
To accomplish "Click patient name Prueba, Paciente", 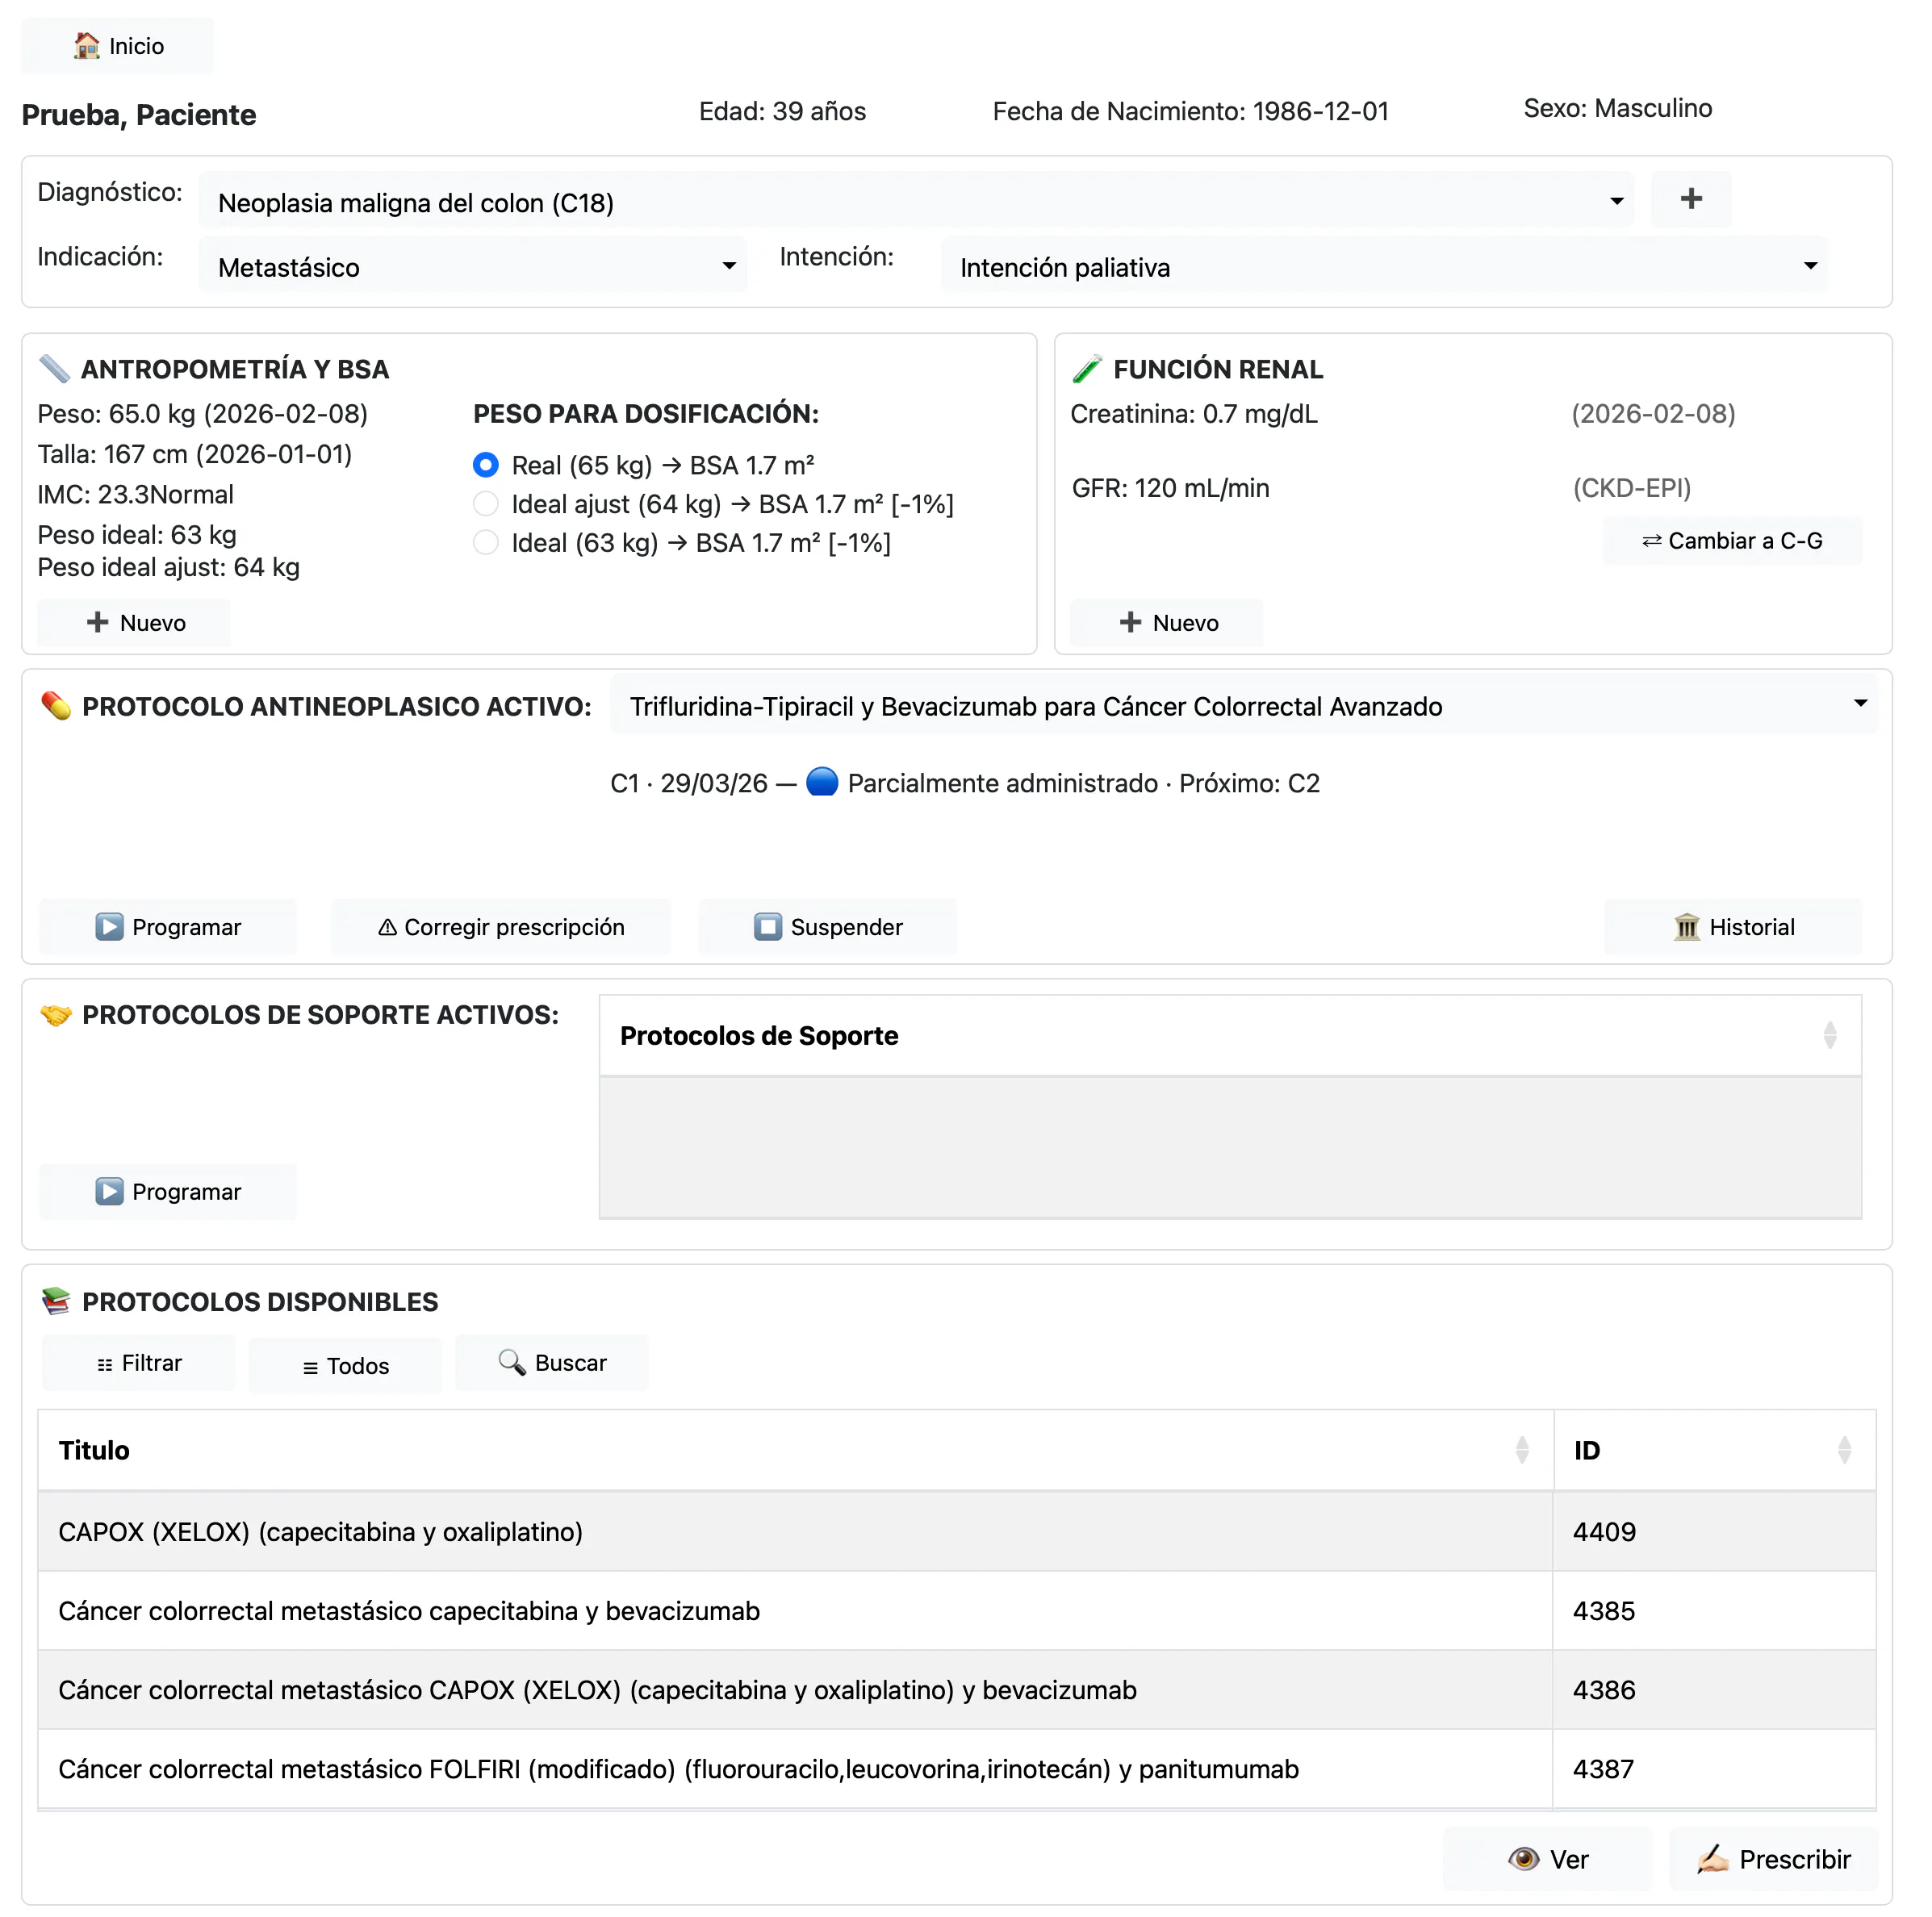I will tap(140, 116).
